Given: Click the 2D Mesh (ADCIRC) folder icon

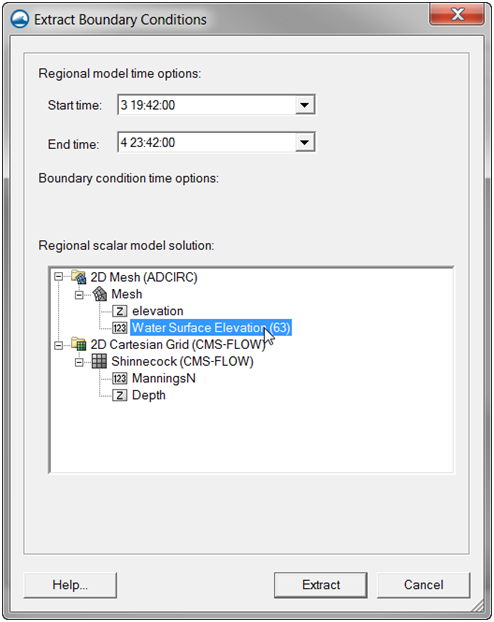Looking at the screenshot, I should 79,277.
